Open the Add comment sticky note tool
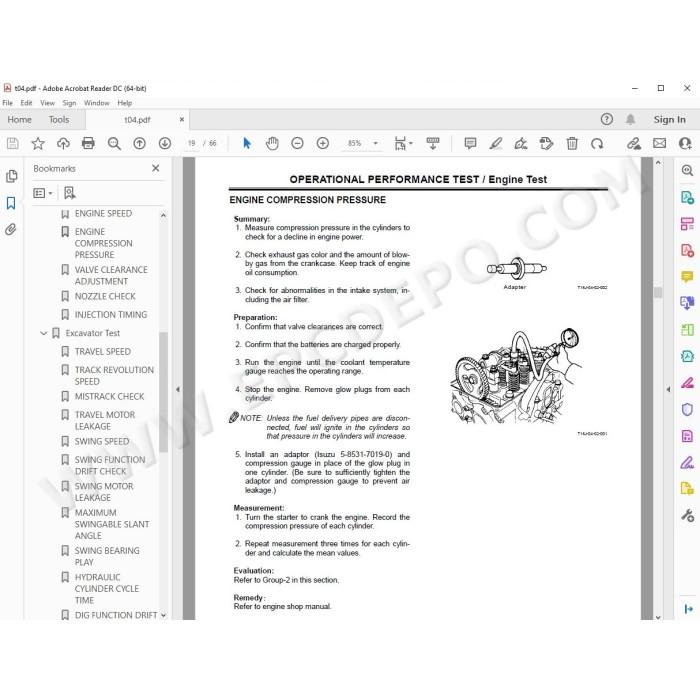 pyautogui.click(x=470, y=143)
